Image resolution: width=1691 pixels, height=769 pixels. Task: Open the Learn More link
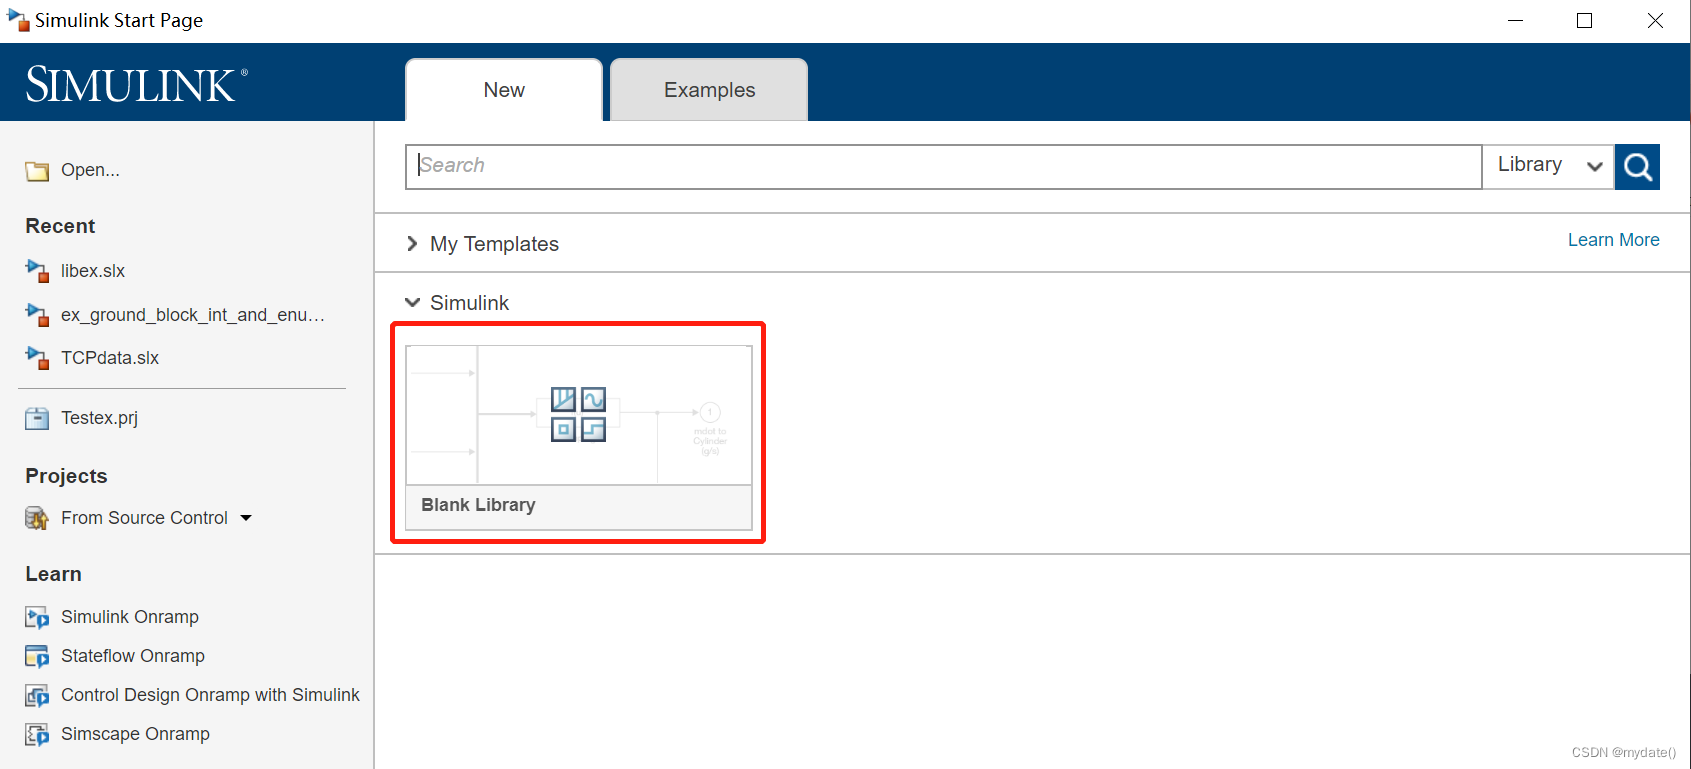pos(1613,240)
